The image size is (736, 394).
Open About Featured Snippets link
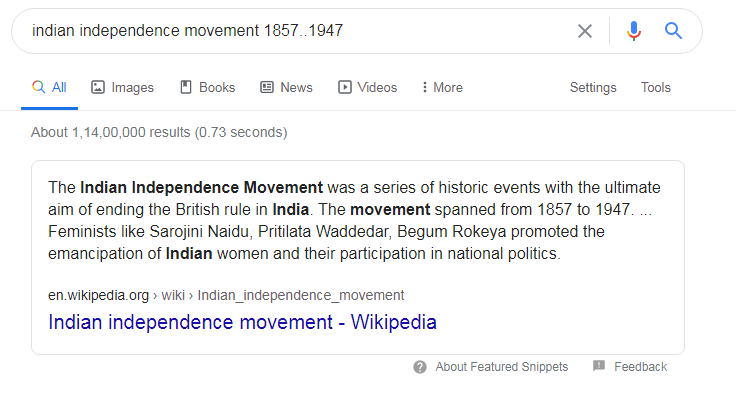(x=501, y=367)
